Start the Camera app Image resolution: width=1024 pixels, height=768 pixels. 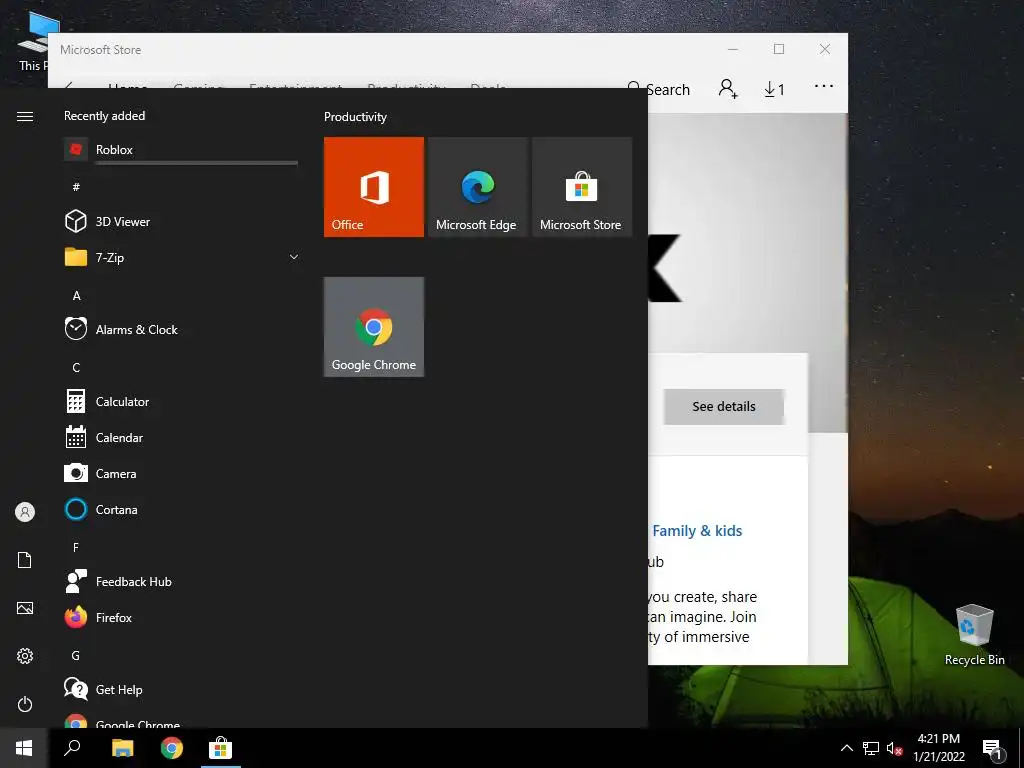point(181,473)
